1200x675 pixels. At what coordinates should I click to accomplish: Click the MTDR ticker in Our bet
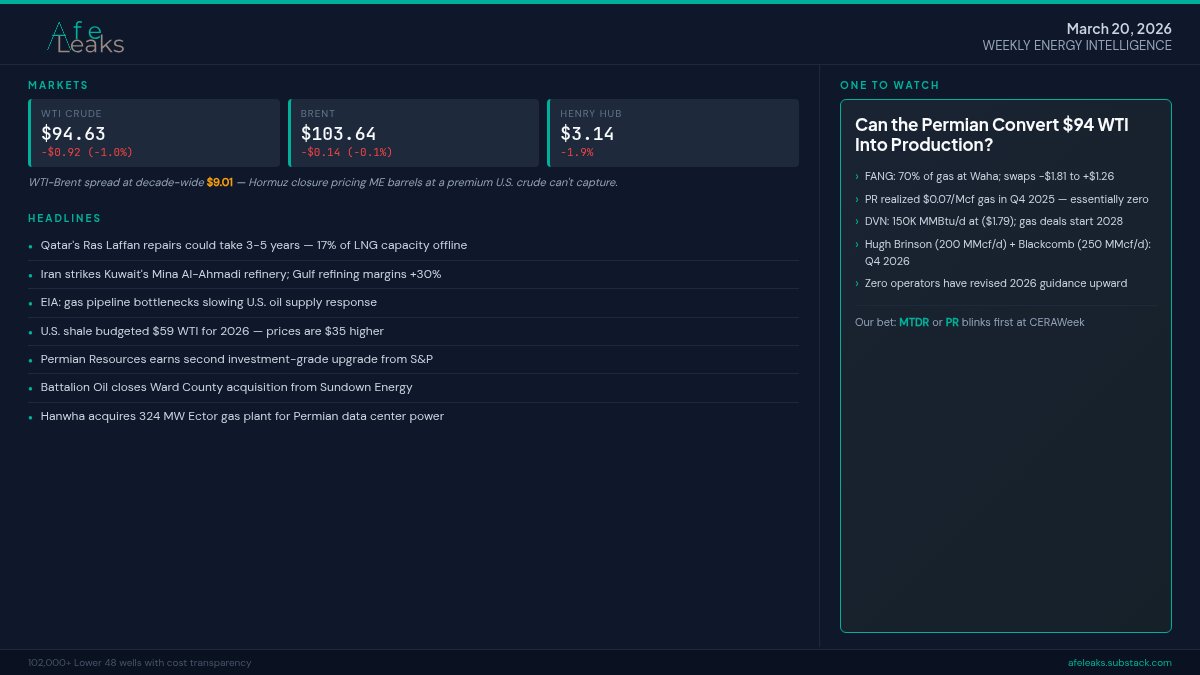point(914,322)
